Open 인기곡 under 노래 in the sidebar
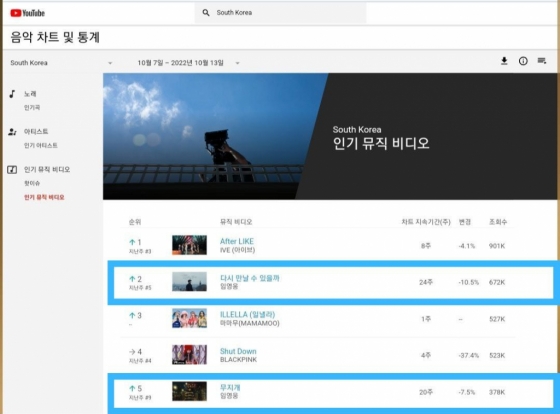Screen dimensions: 560x414 [32, 108]
